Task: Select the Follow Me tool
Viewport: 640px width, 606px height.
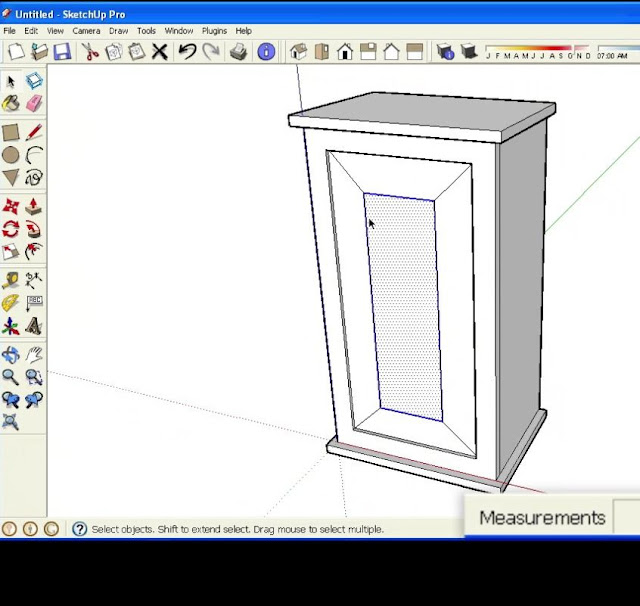Action: 34,229
